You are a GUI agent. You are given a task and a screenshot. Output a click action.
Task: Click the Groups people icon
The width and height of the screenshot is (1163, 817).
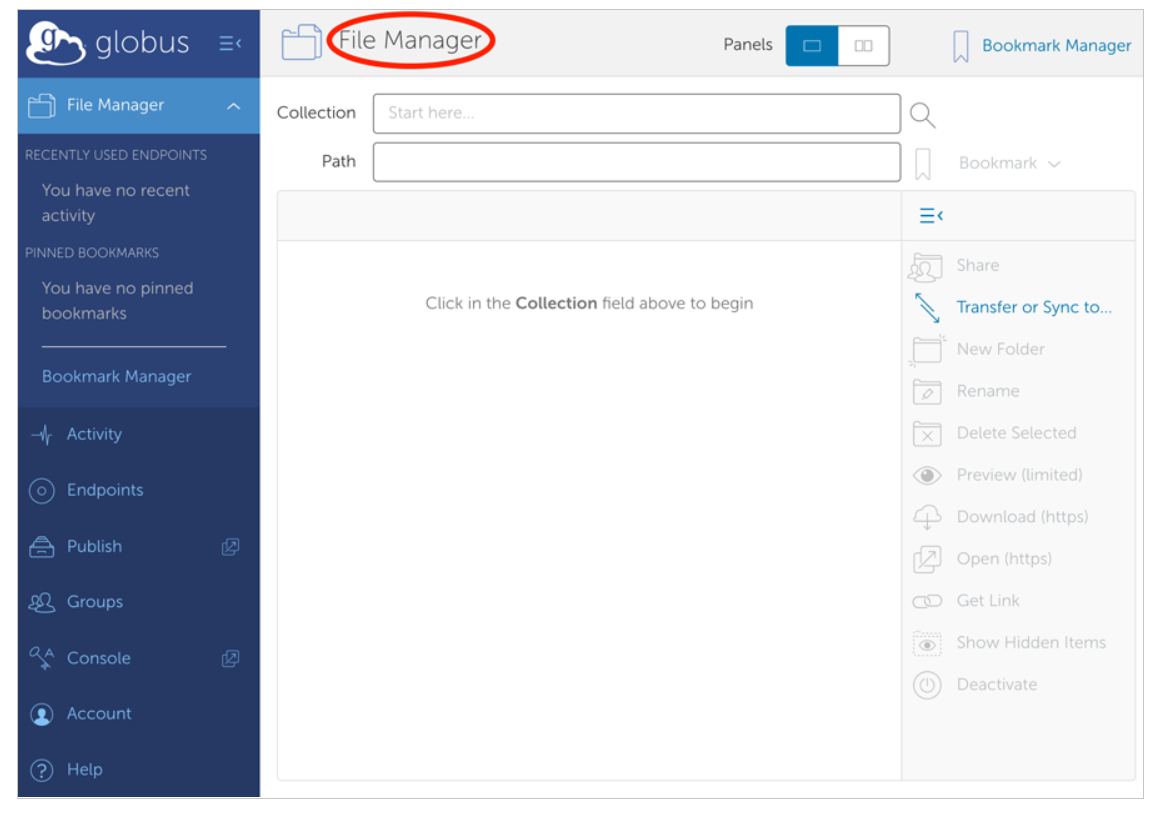[42, 603]
